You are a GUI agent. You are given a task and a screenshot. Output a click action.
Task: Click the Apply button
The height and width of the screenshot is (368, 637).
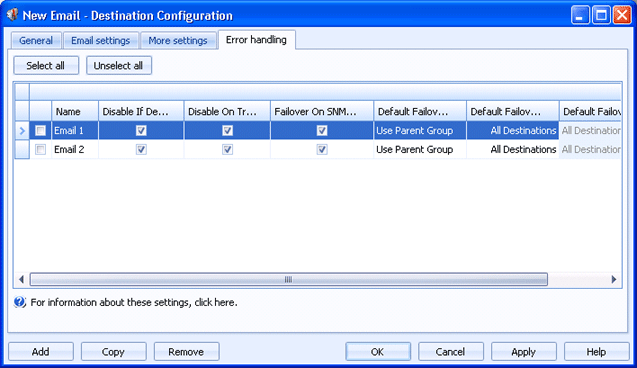coord(524,351)
